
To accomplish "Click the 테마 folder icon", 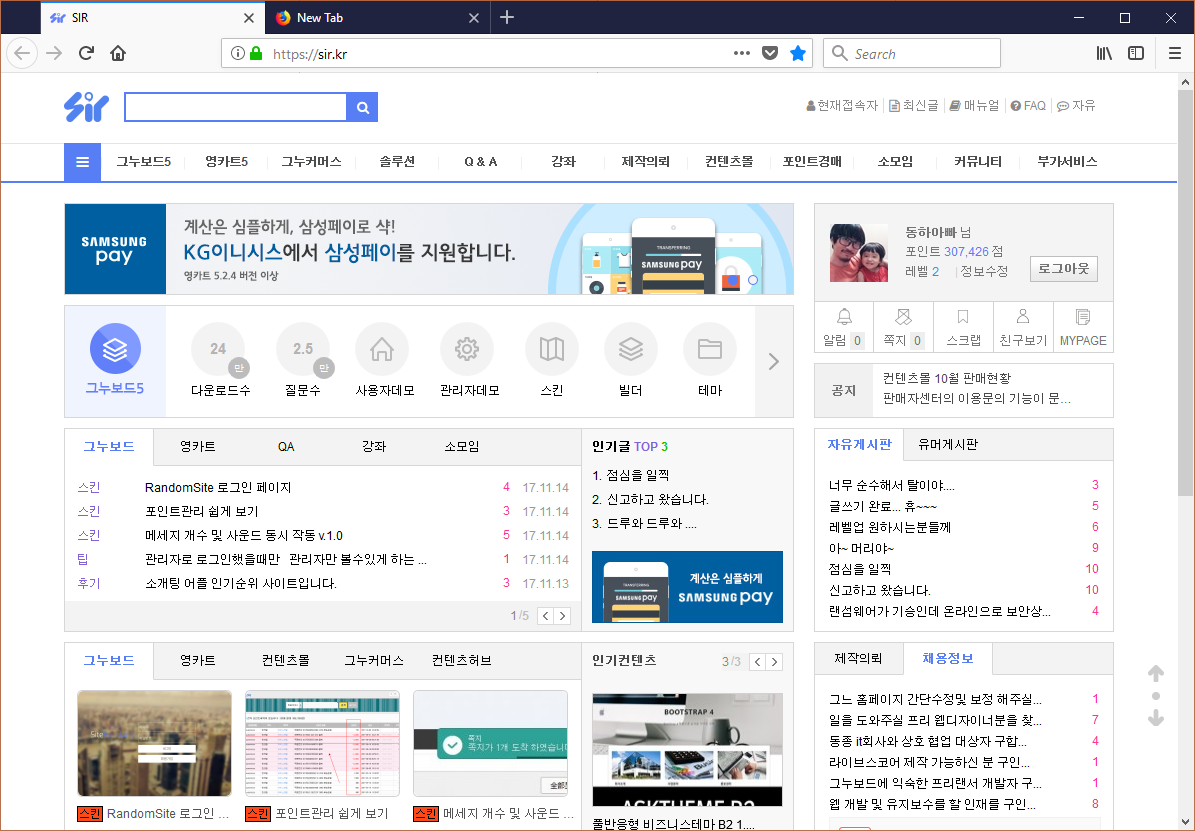I will pyautogui.click(x=709, y=349).
